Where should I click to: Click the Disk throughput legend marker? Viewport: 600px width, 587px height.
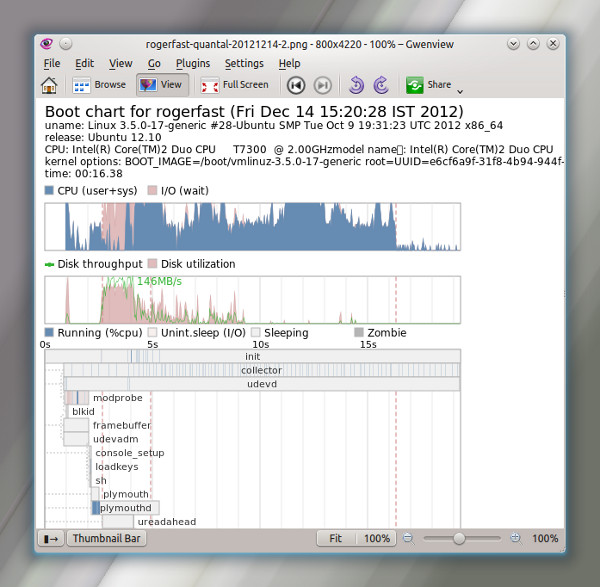coord(49,264)
